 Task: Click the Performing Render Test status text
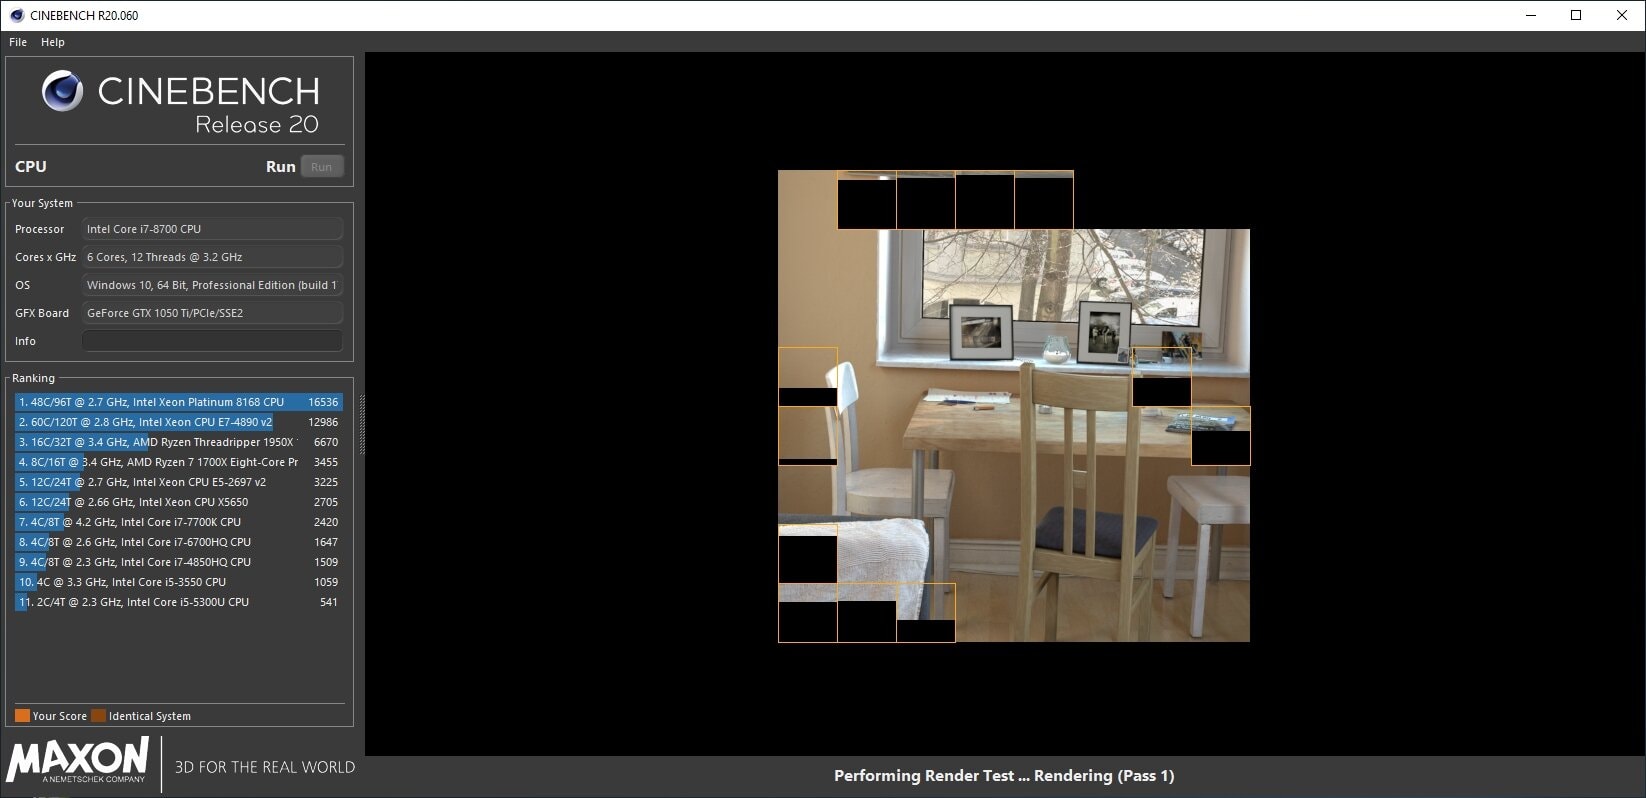tap(1004, 776)
